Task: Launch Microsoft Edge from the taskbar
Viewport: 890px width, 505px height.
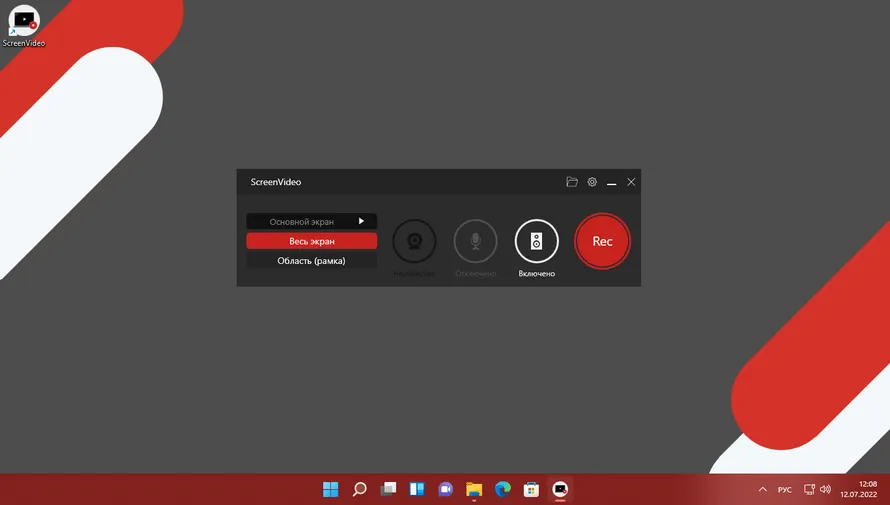Action: click(x=503, y=489)
